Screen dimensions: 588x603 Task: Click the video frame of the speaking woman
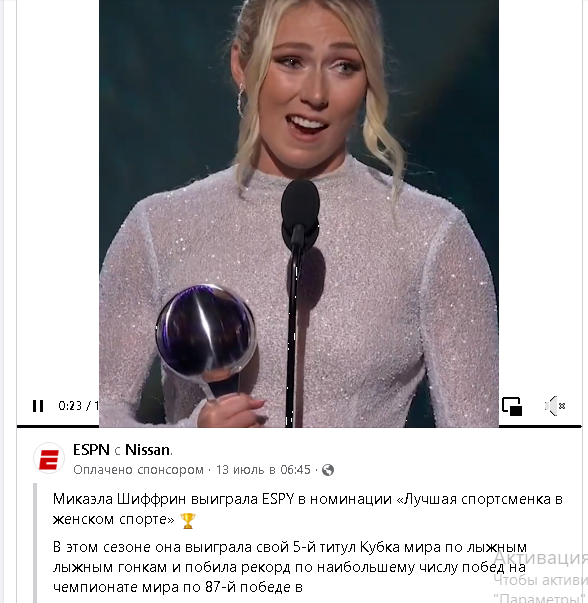tap(299, 213)
